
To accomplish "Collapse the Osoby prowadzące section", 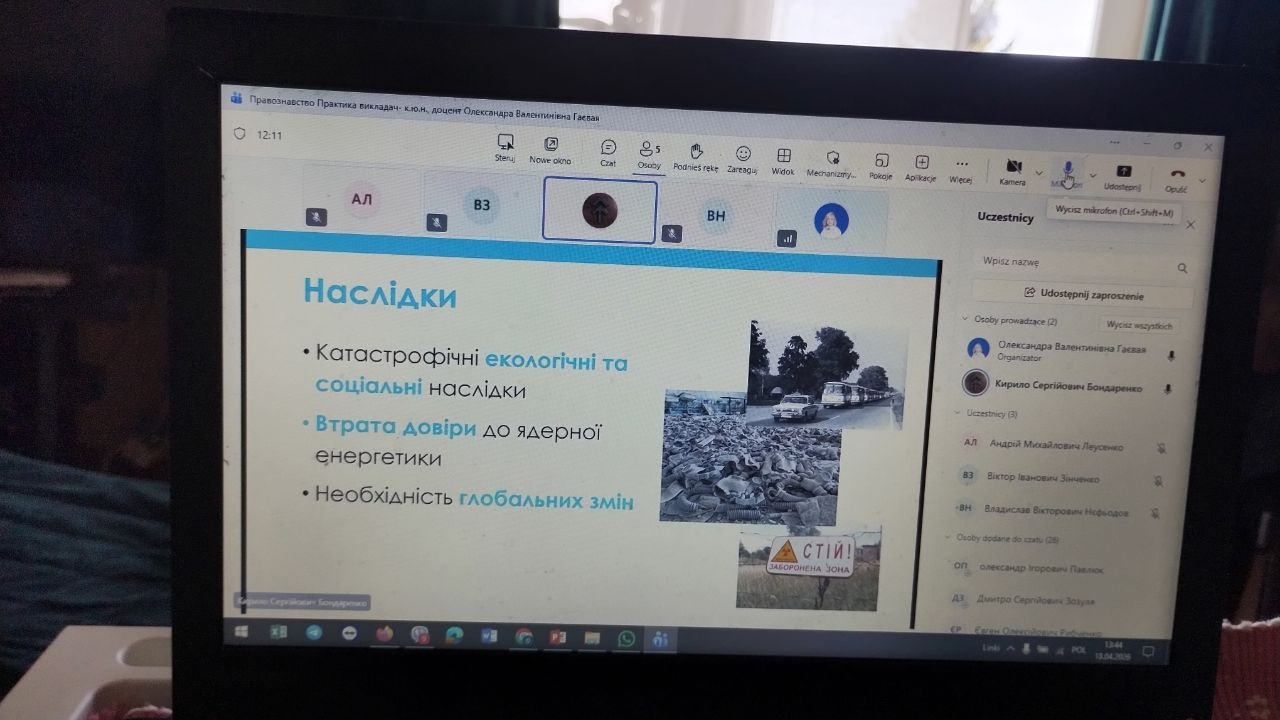I will (x=965, y=320).
